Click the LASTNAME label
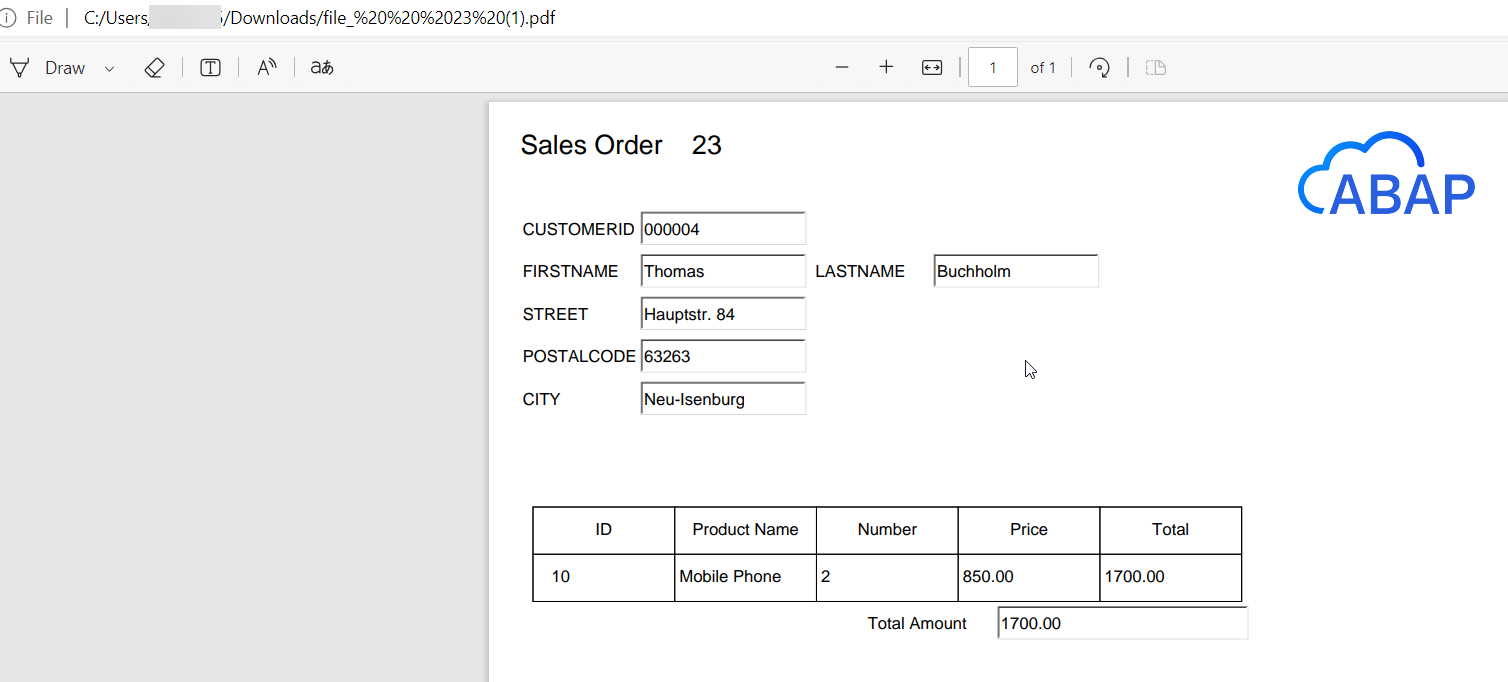The image size is (1508, 682). [860, 272]
